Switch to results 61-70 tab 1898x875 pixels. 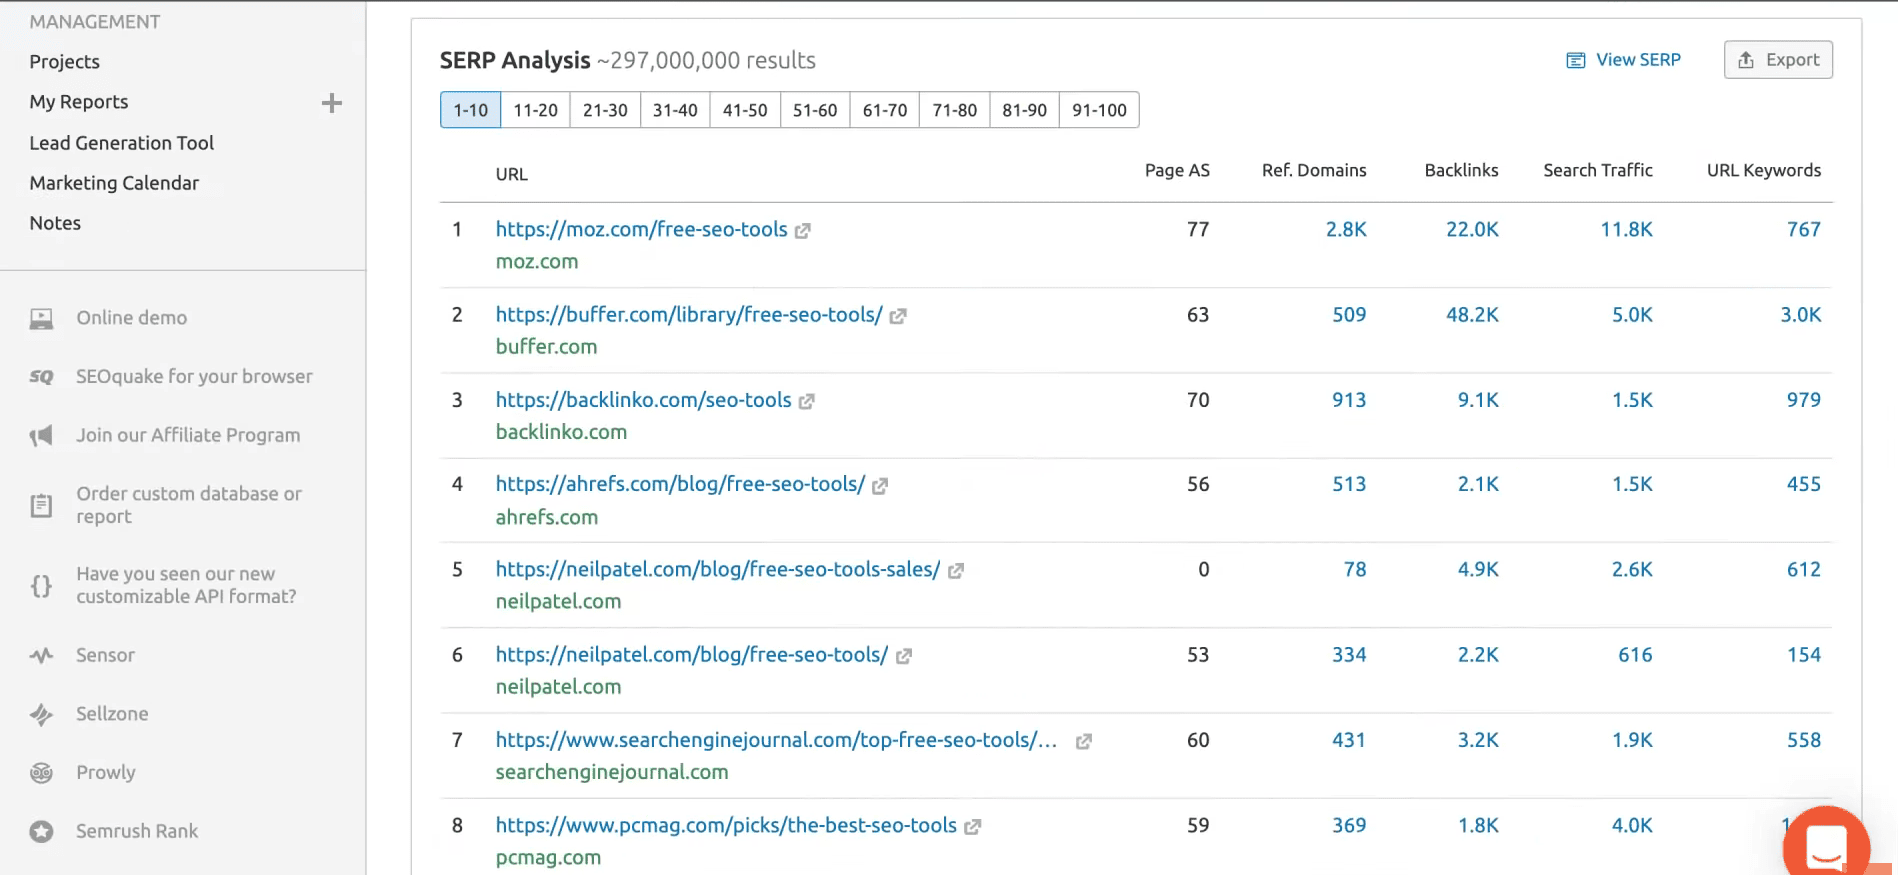point(885,110)
